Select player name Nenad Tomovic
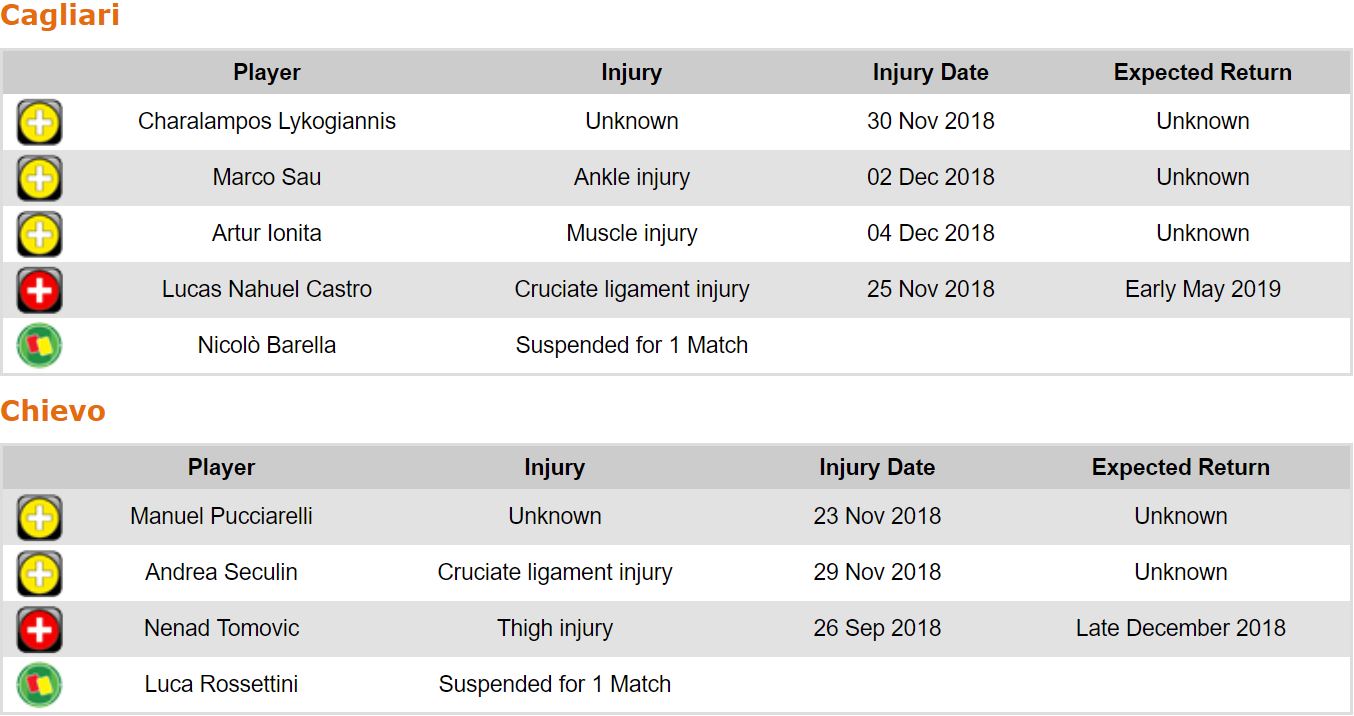The height and width of the screenshot is (716, 1354). (x=221, y=628)
